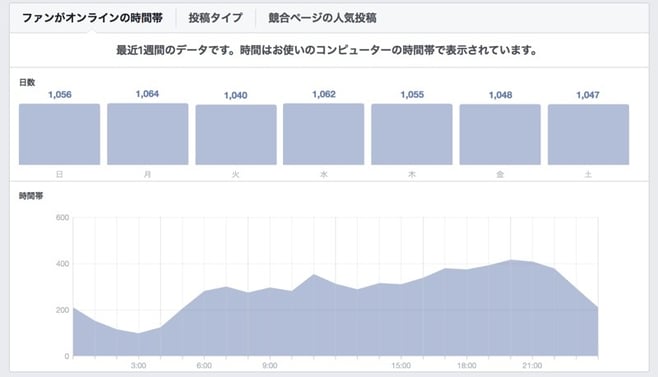Select the Saturday bar labeled 1,047
The height and width of the screenshot is (377, 658).
click(x=588, y=134)
